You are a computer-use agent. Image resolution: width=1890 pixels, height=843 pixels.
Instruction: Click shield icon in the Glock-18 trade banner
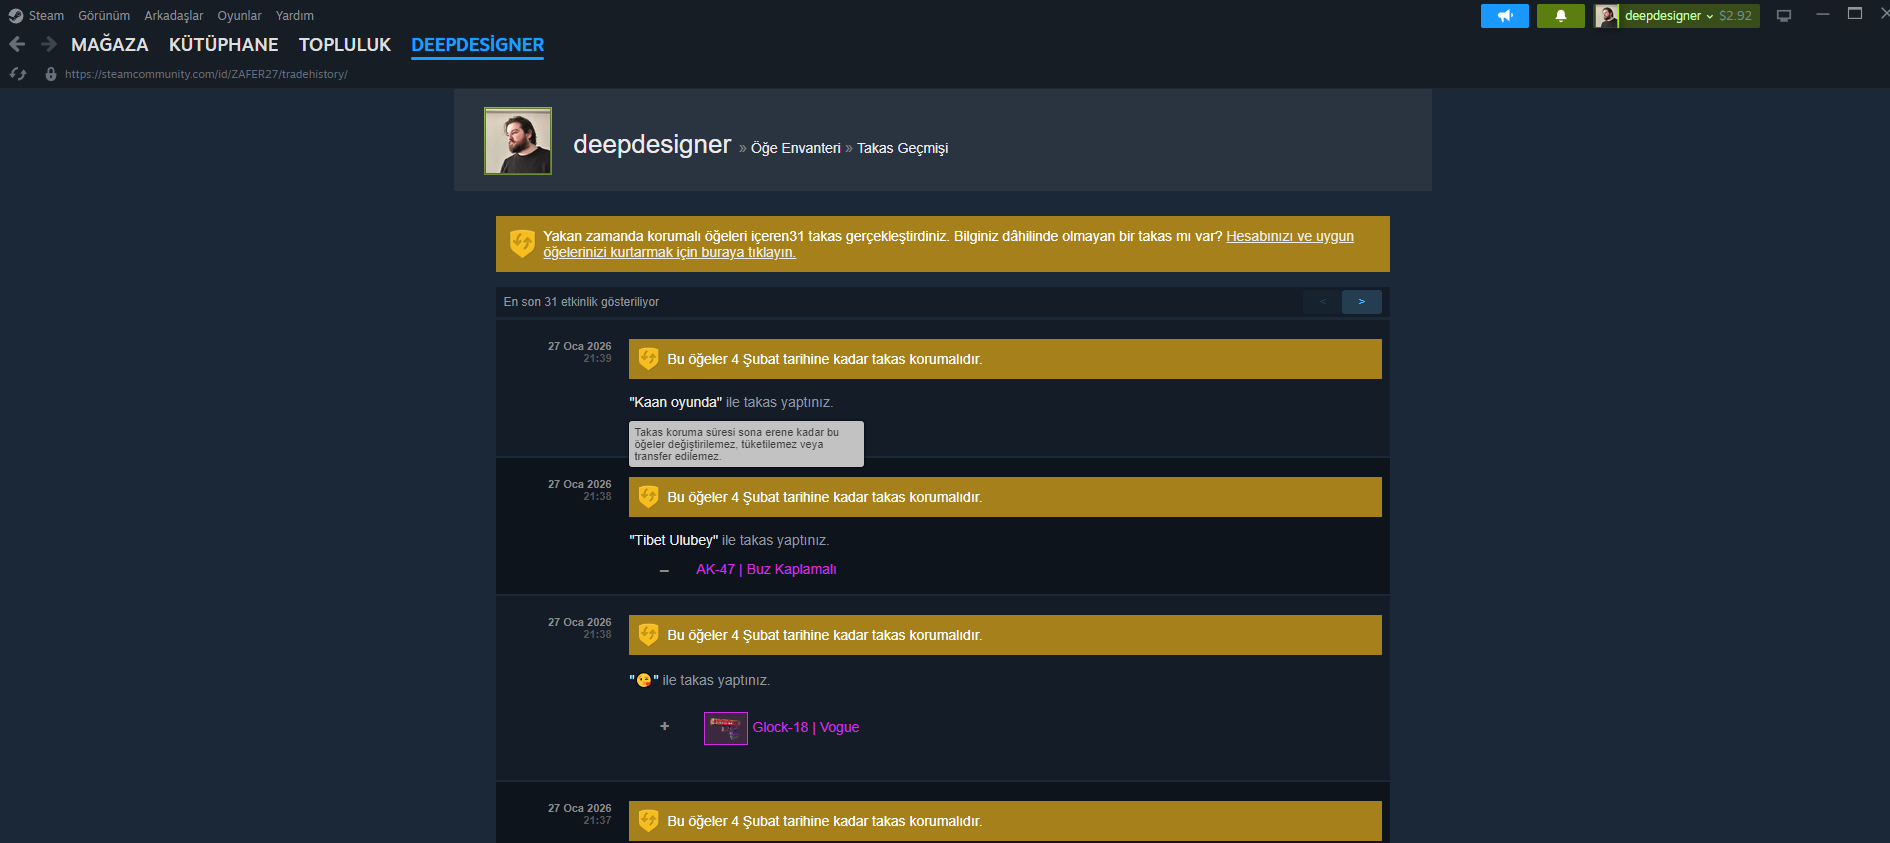pyautogui.click(x=648, y=634)
